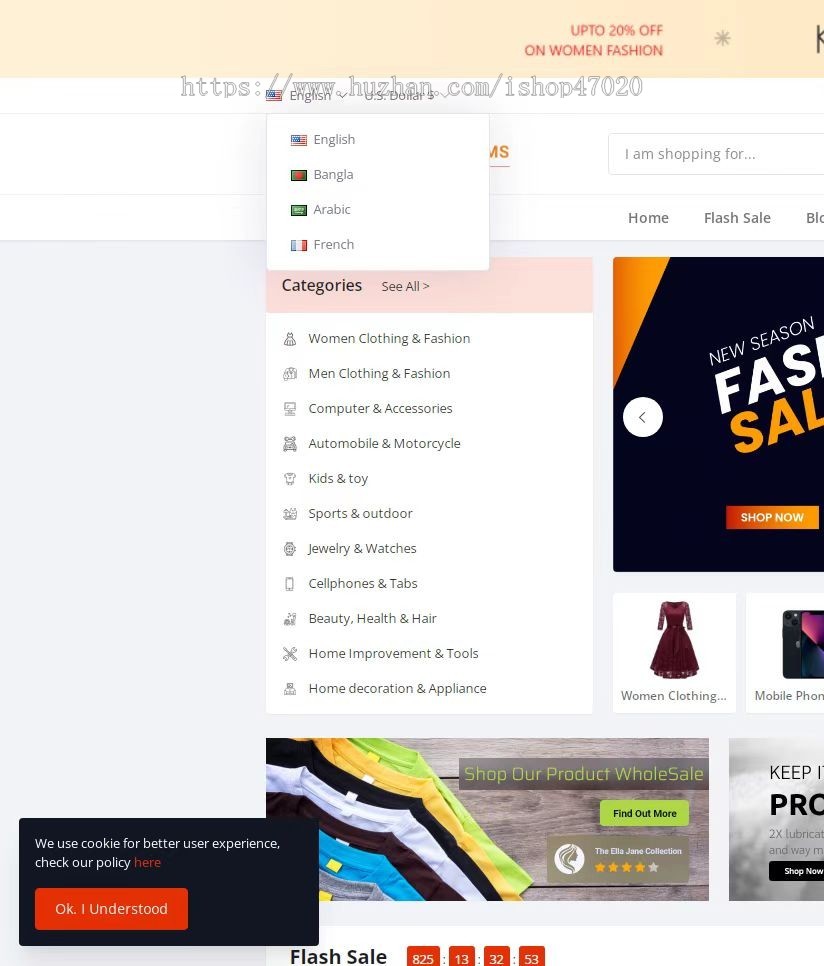Click the French flag icon in language list
Image resolution: width=824 pixels, height=966 pixels.
tap(299, 245)
